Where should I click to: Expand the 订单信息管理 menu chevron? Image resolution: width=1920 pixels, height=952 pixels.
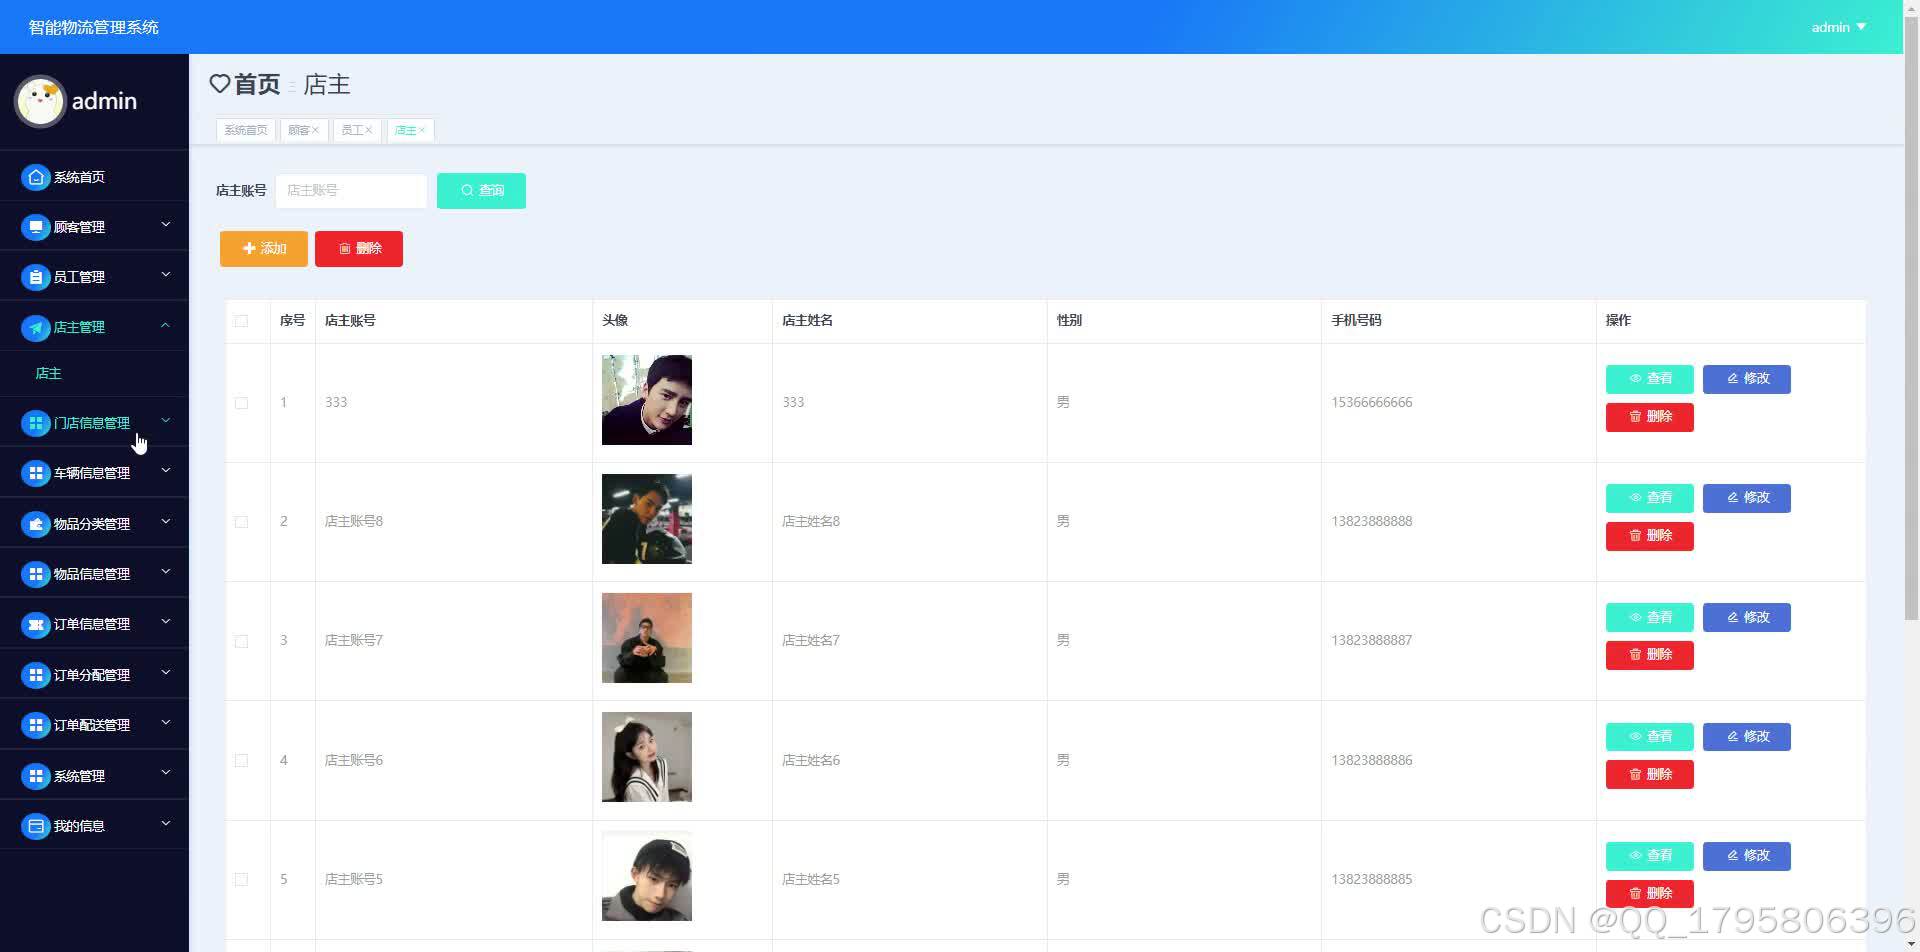click(x=166, y=622)
